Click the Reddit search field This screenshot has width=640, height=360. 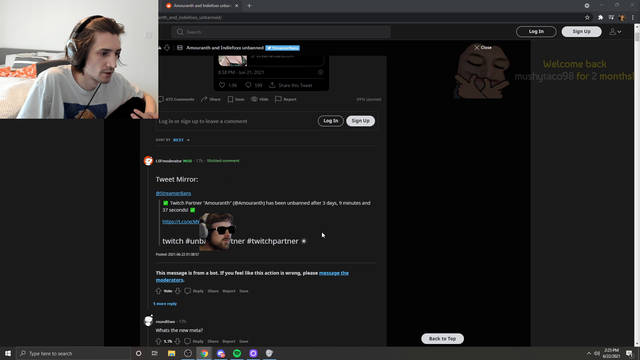pos(281,32)
